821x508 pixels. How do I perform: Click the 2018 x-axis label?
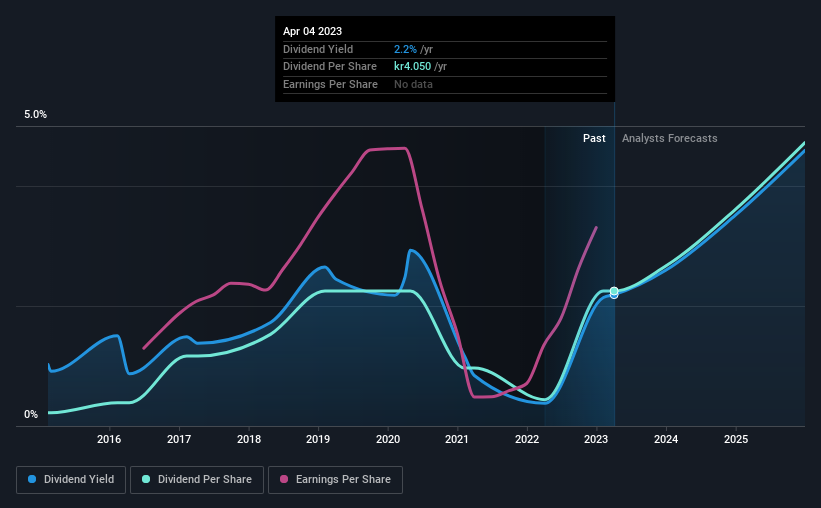tap(249, 439)
